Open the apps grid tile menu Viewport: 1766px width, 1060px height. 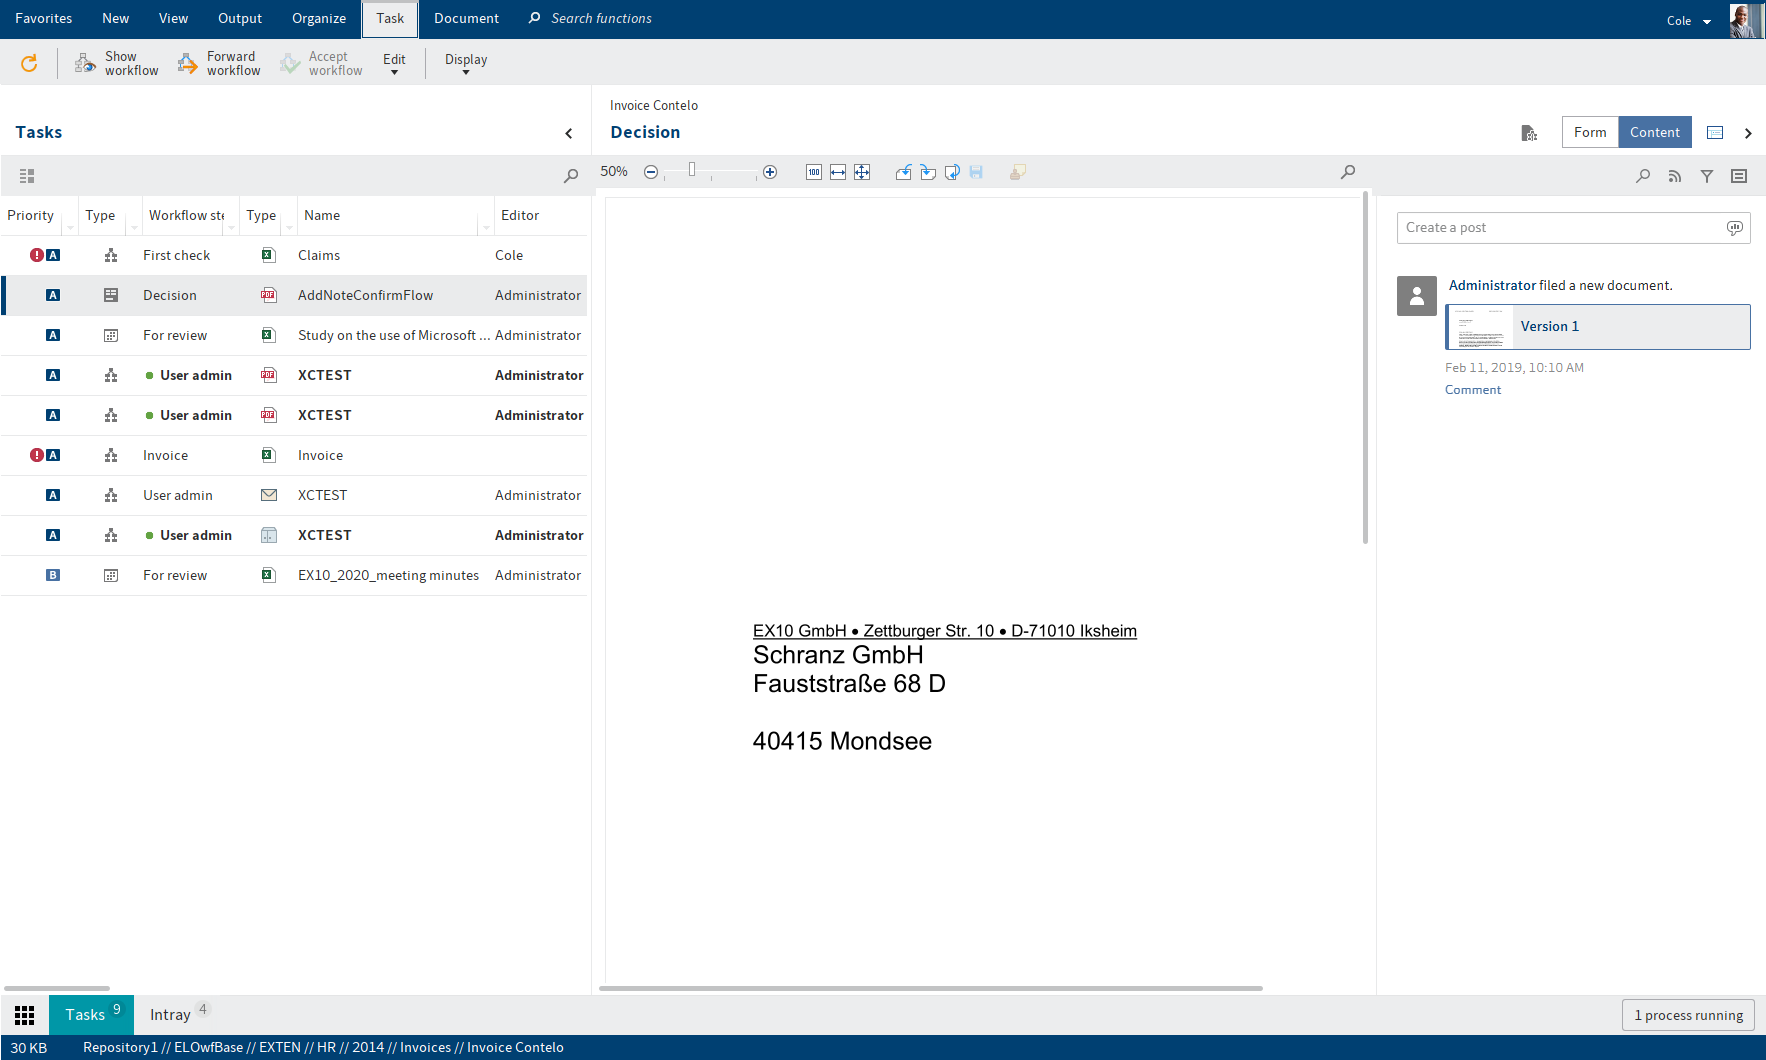(x=25, y=1015)
